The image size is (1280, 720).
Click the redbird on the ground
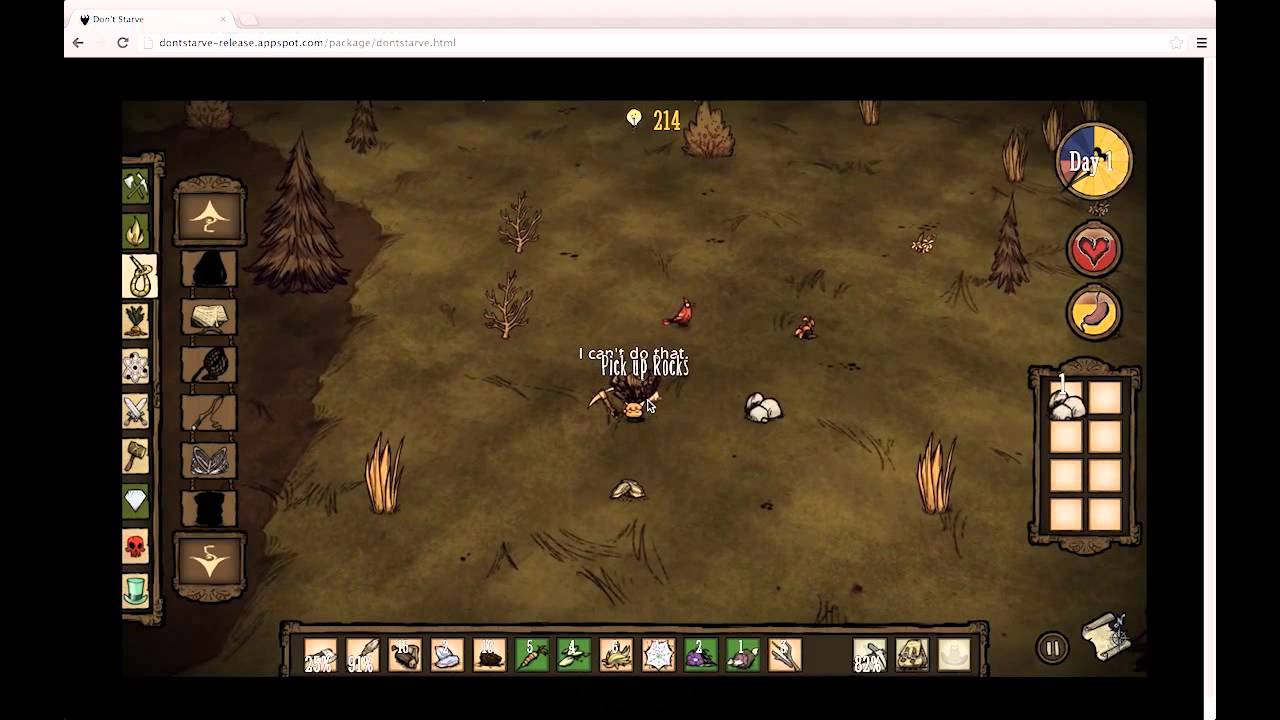(x=679, y=314)
